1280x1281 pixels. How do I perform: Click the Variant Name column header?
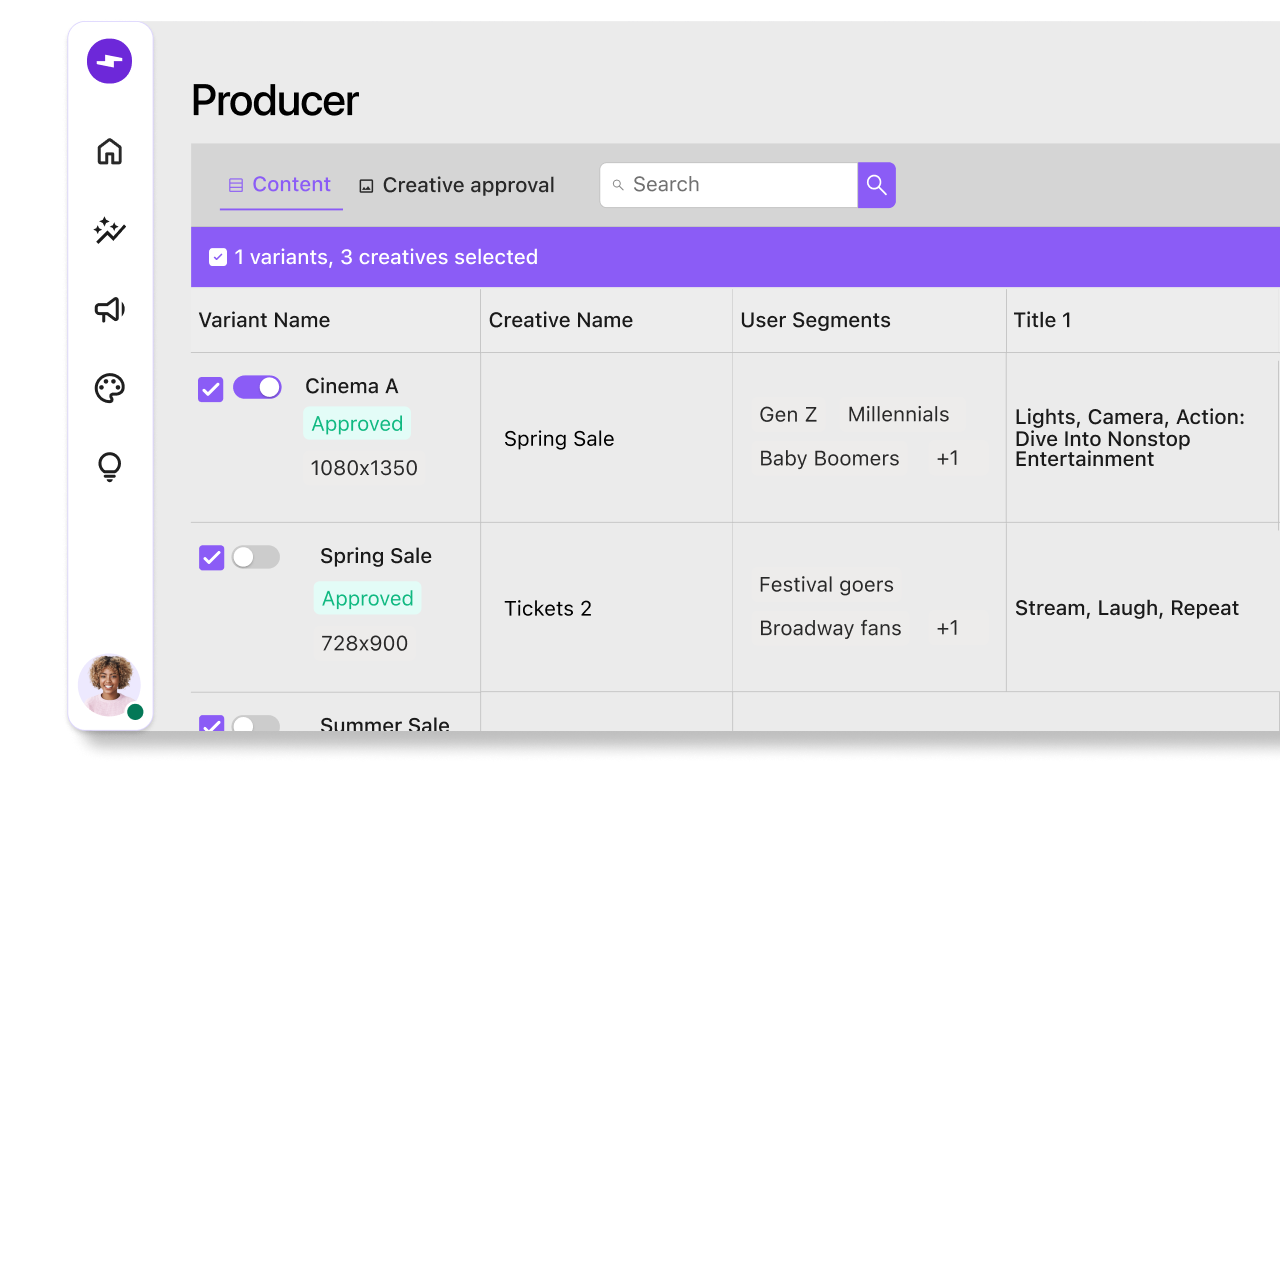point(264,320)
